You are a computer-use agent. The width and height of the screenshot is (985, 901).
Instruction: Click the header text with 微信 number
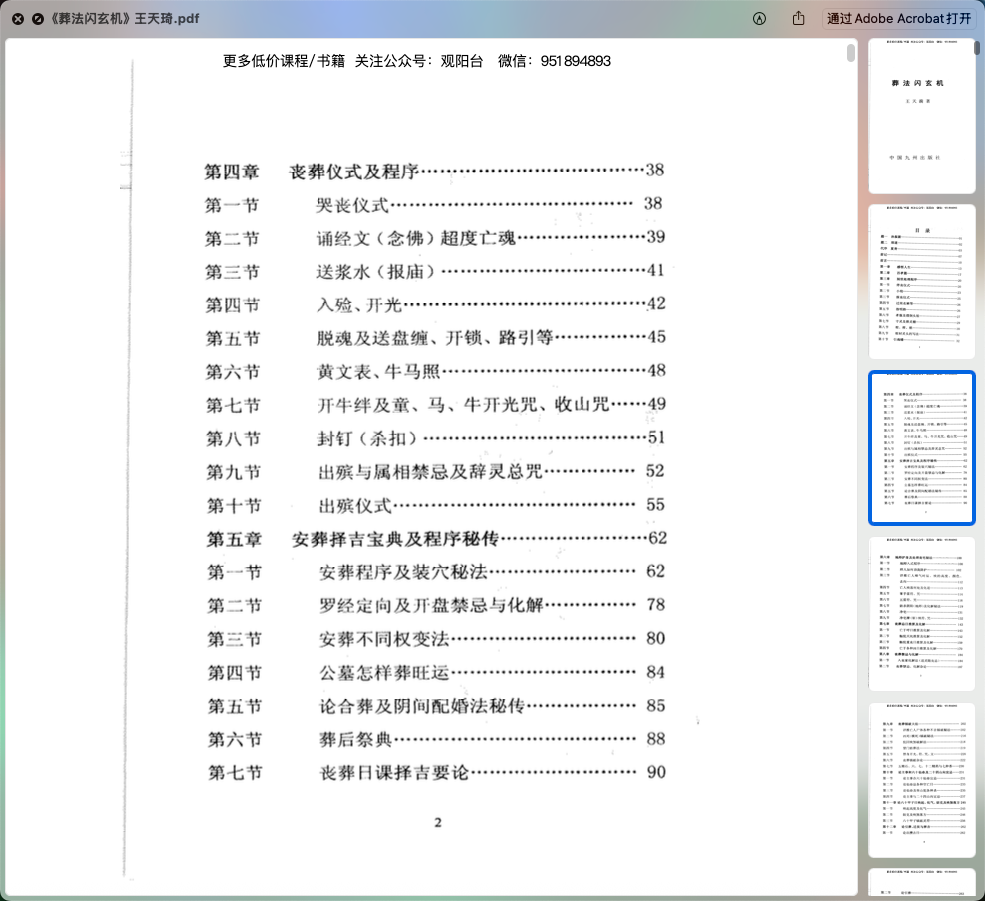(x=416, y=61)
